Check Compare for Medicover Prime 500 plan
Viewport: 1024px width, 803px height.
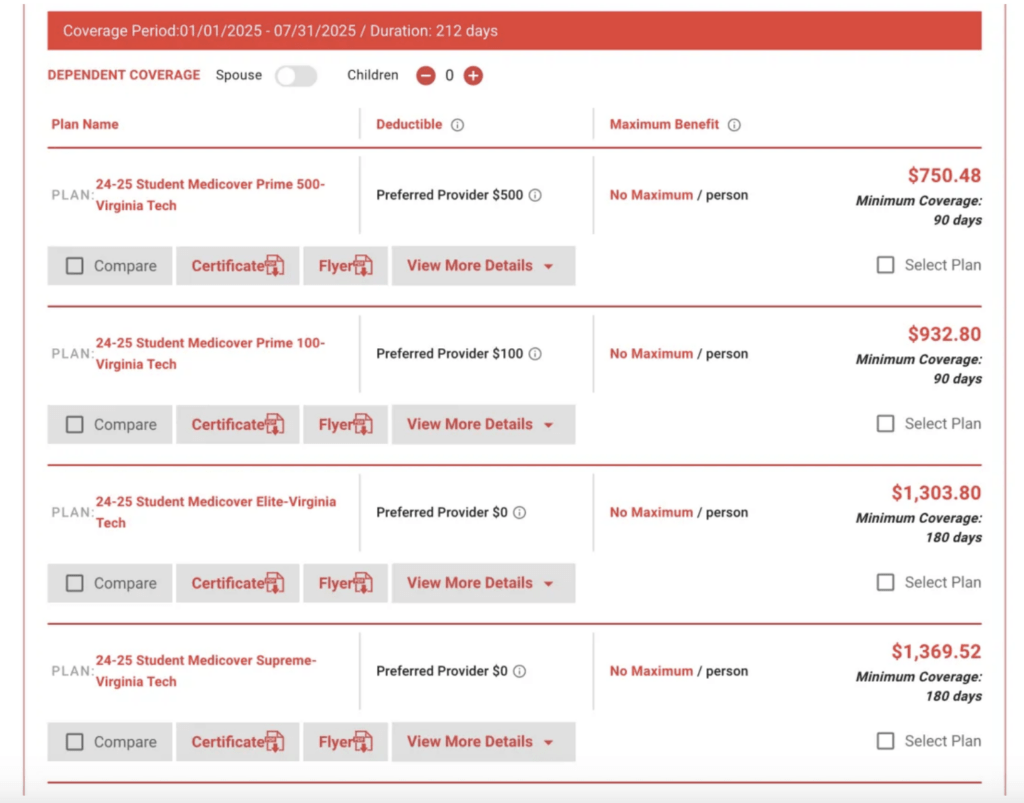[74, 266]
